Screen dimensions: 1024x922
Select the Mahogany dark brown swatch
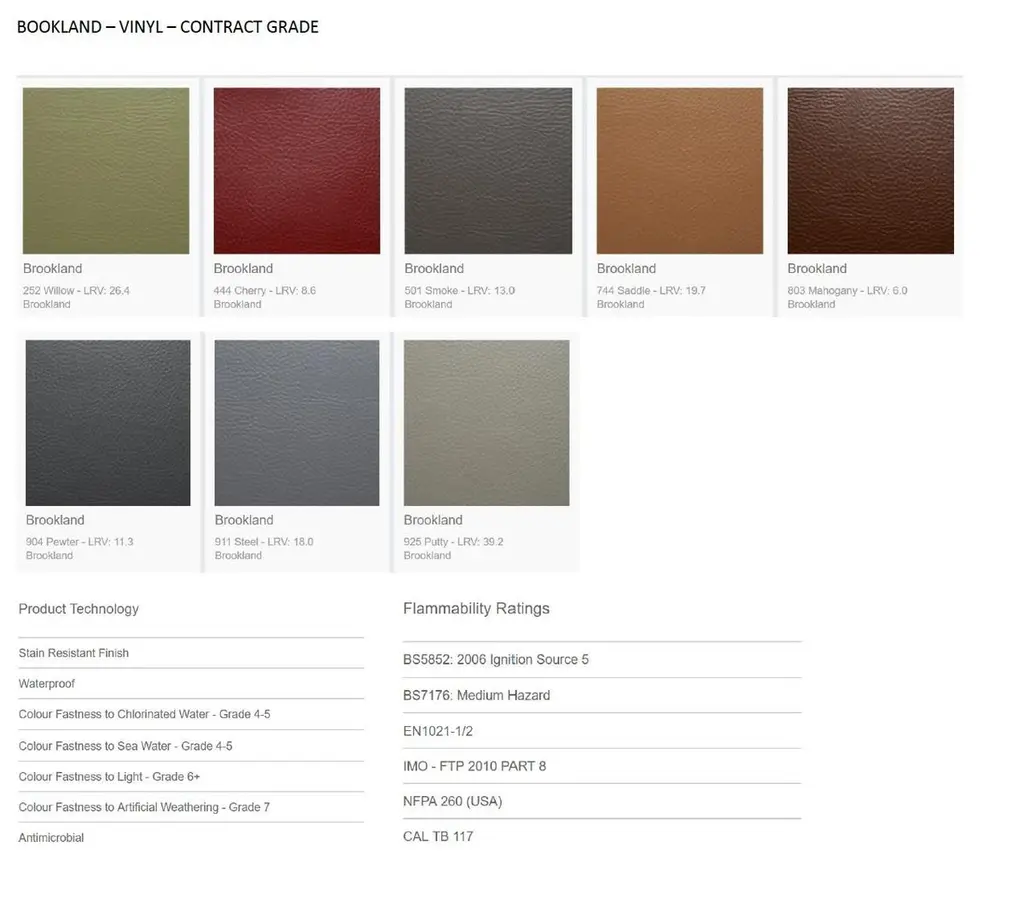coord(870,171)
